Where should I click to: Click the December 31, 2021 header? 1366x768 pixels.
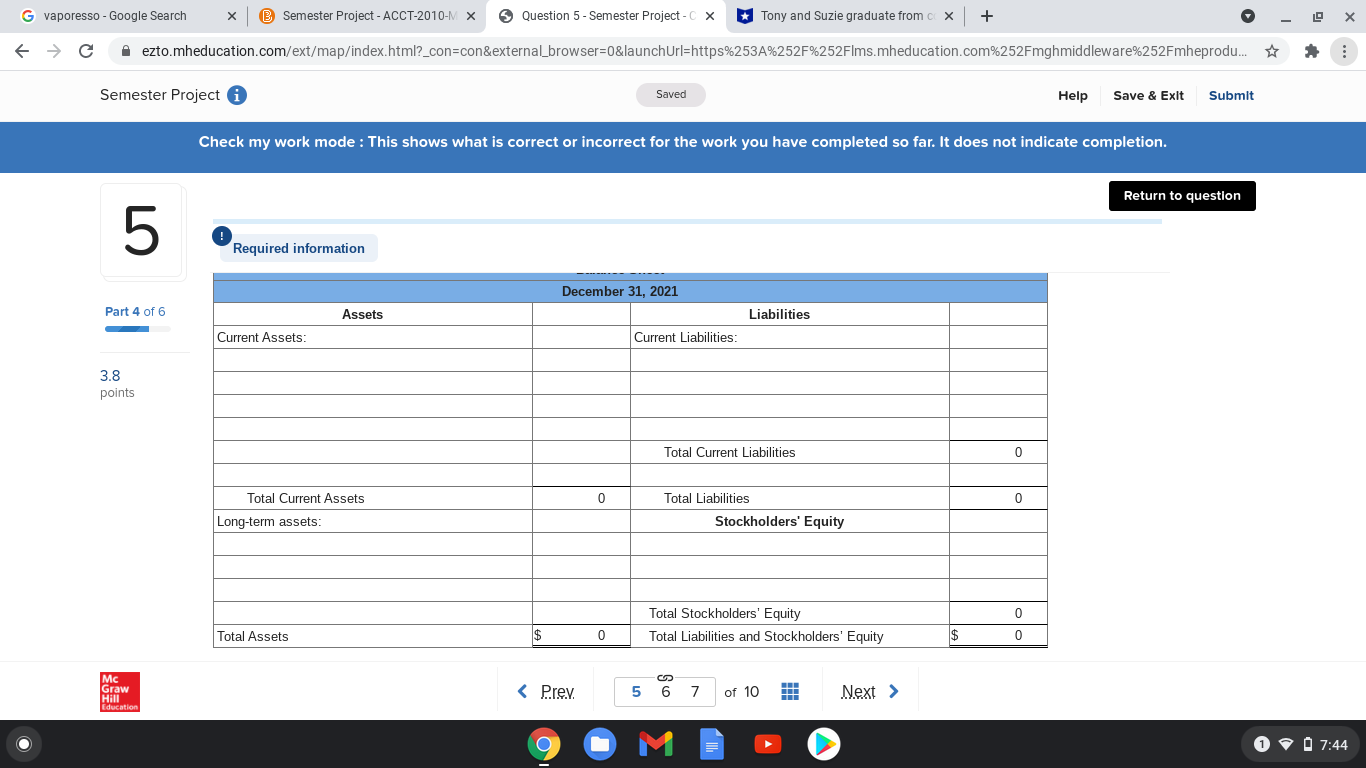point(620,291)
